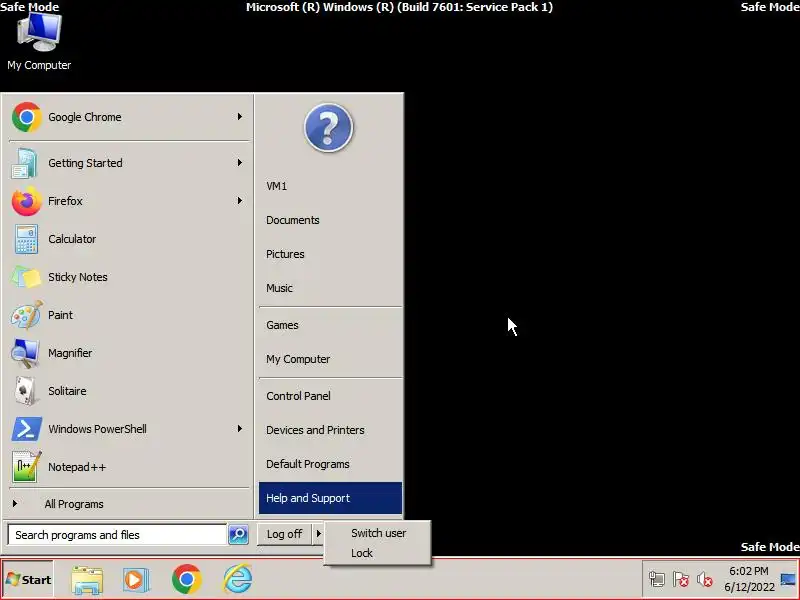The width and height of the screenshot is (800, 600).
Task: Select Switch user from the popup
Action: pyautogui.click(x=378, y=533)
